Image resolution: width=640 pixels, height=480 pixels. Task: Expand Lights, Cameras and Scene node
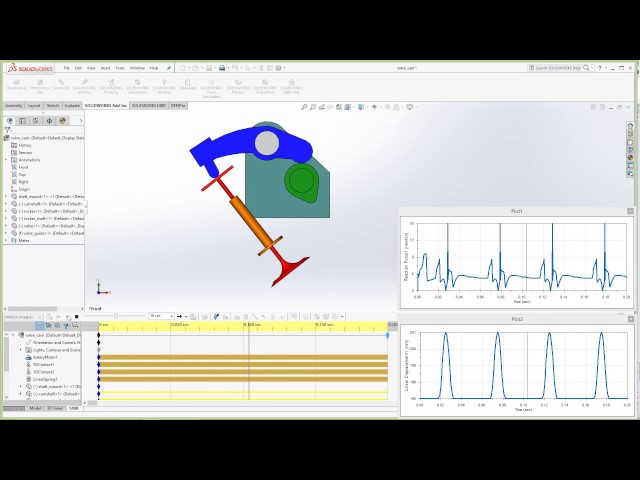tap(21, 350)
